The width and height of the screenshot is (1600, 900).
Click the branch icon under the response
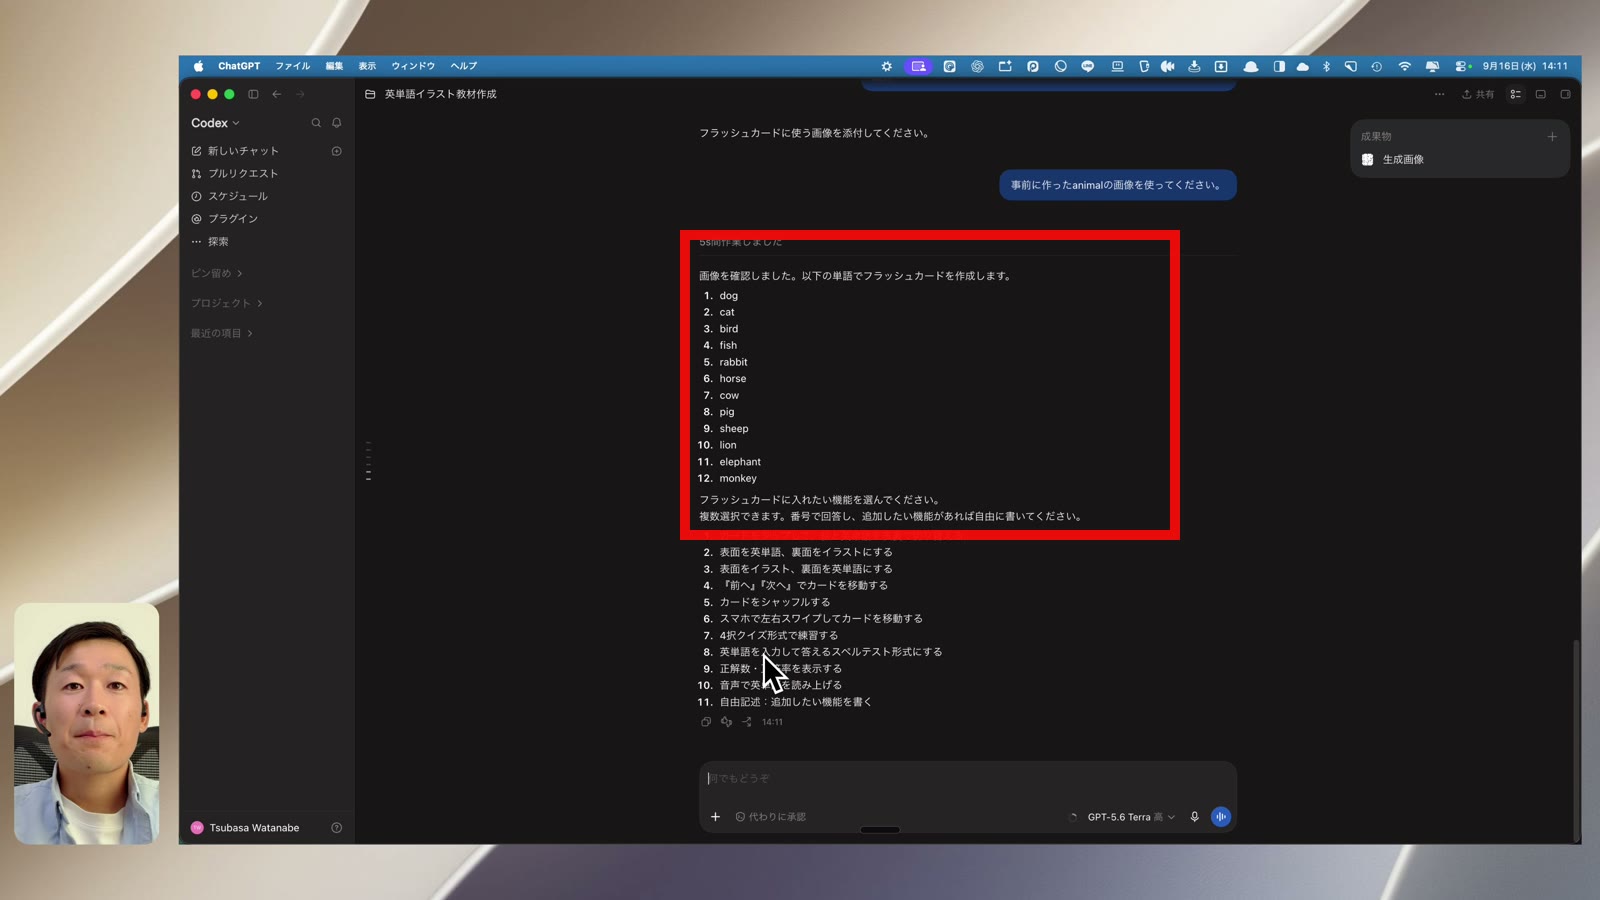(x=746, y=722)
